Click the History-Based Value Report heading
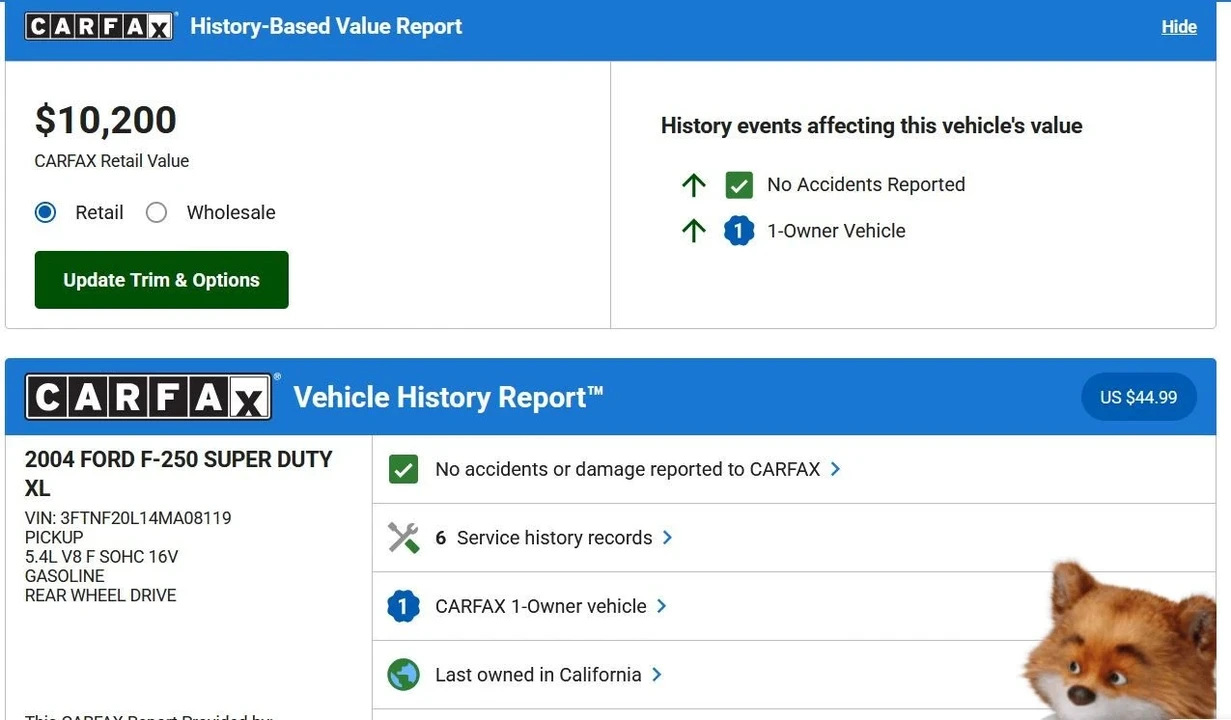 pyautogui.click(x=326, y=27)
